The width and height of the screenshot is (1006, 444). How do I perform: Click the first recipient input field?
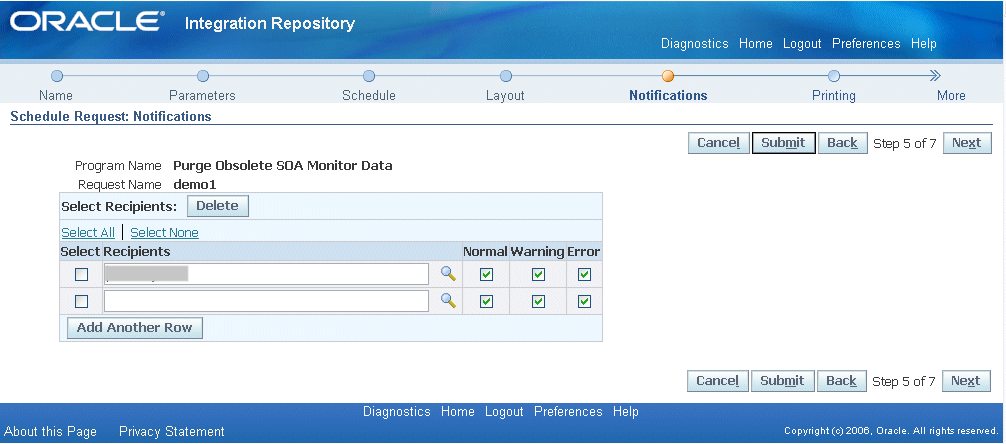[x=266, y=274]
